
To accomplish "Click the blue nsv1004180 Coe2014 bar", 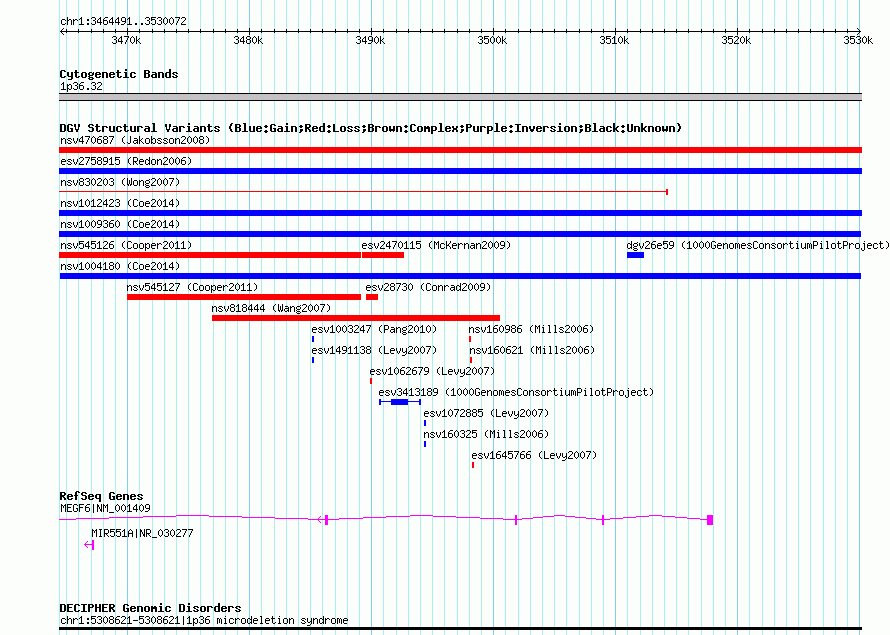I will (x=460, y=276).
